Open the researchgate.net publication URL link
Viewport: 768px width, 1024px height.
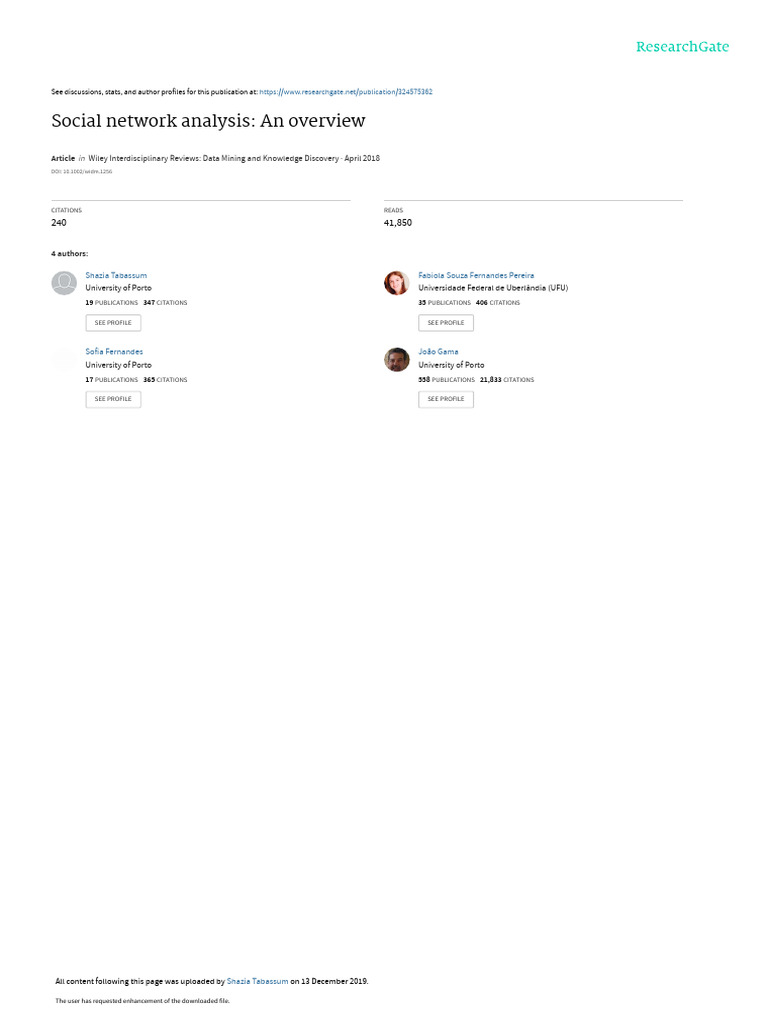[x=345, y=92]
